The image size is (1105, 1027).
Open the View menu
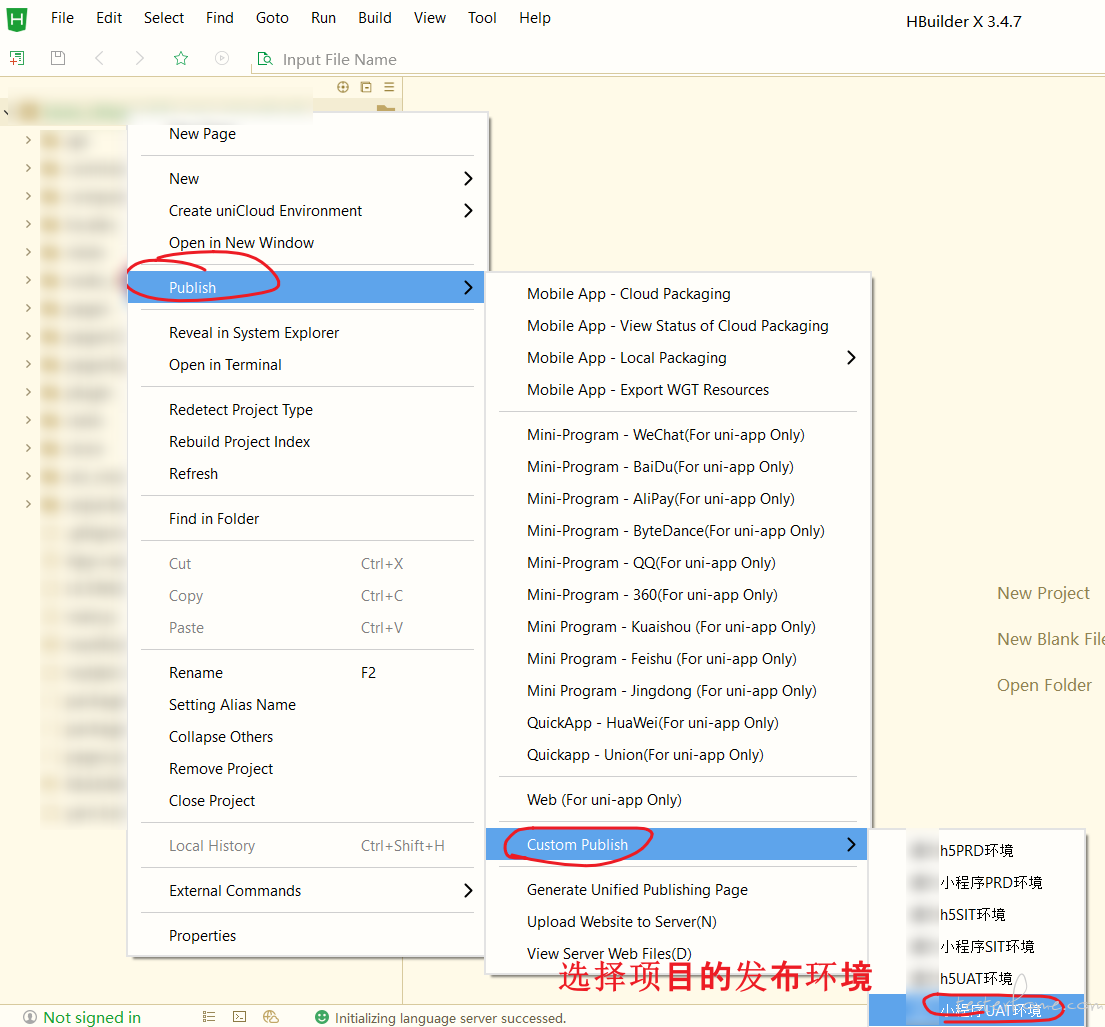[430, 18]
